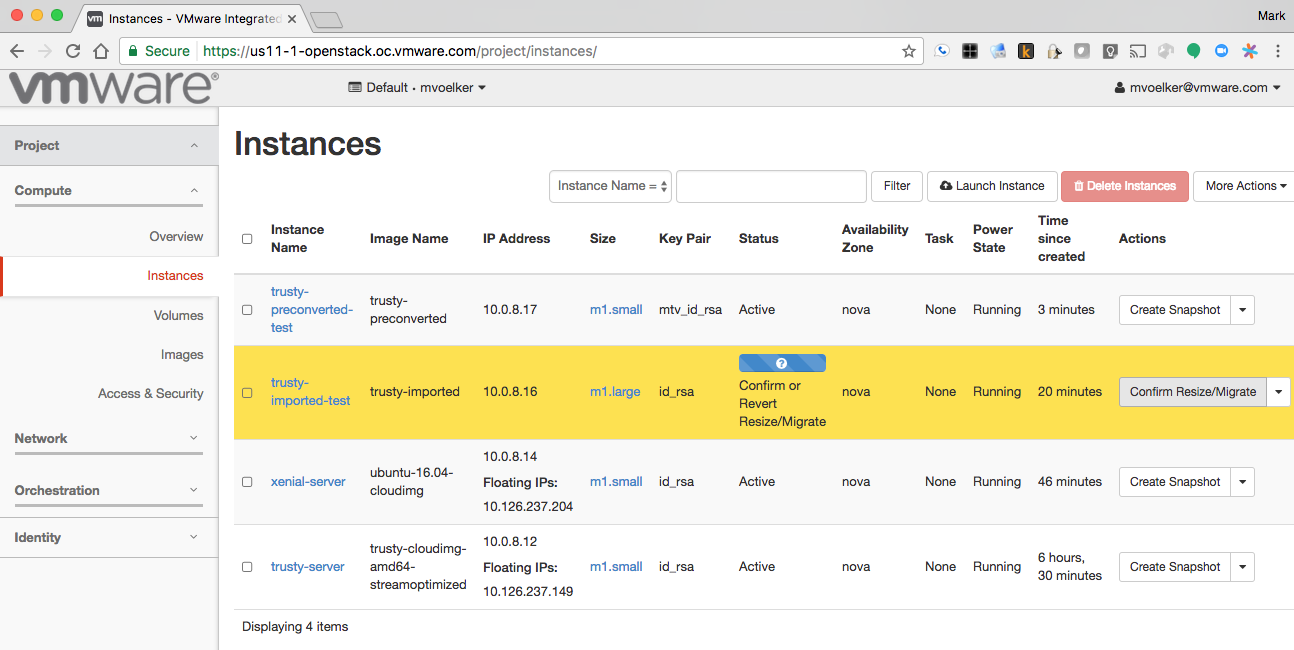1294x650 pixels.
Task: Check the trusty-server row checkbox
Action: (x=247, y=567)
